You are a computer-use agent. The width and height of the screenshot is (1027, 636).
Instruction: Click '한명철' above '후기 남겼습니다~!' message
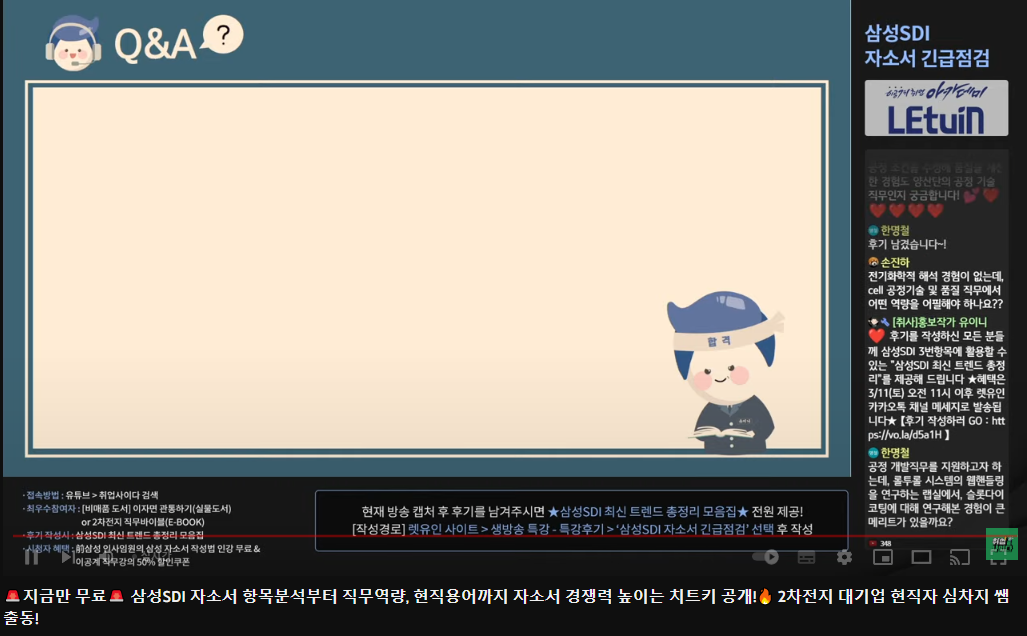click(895, 230)
